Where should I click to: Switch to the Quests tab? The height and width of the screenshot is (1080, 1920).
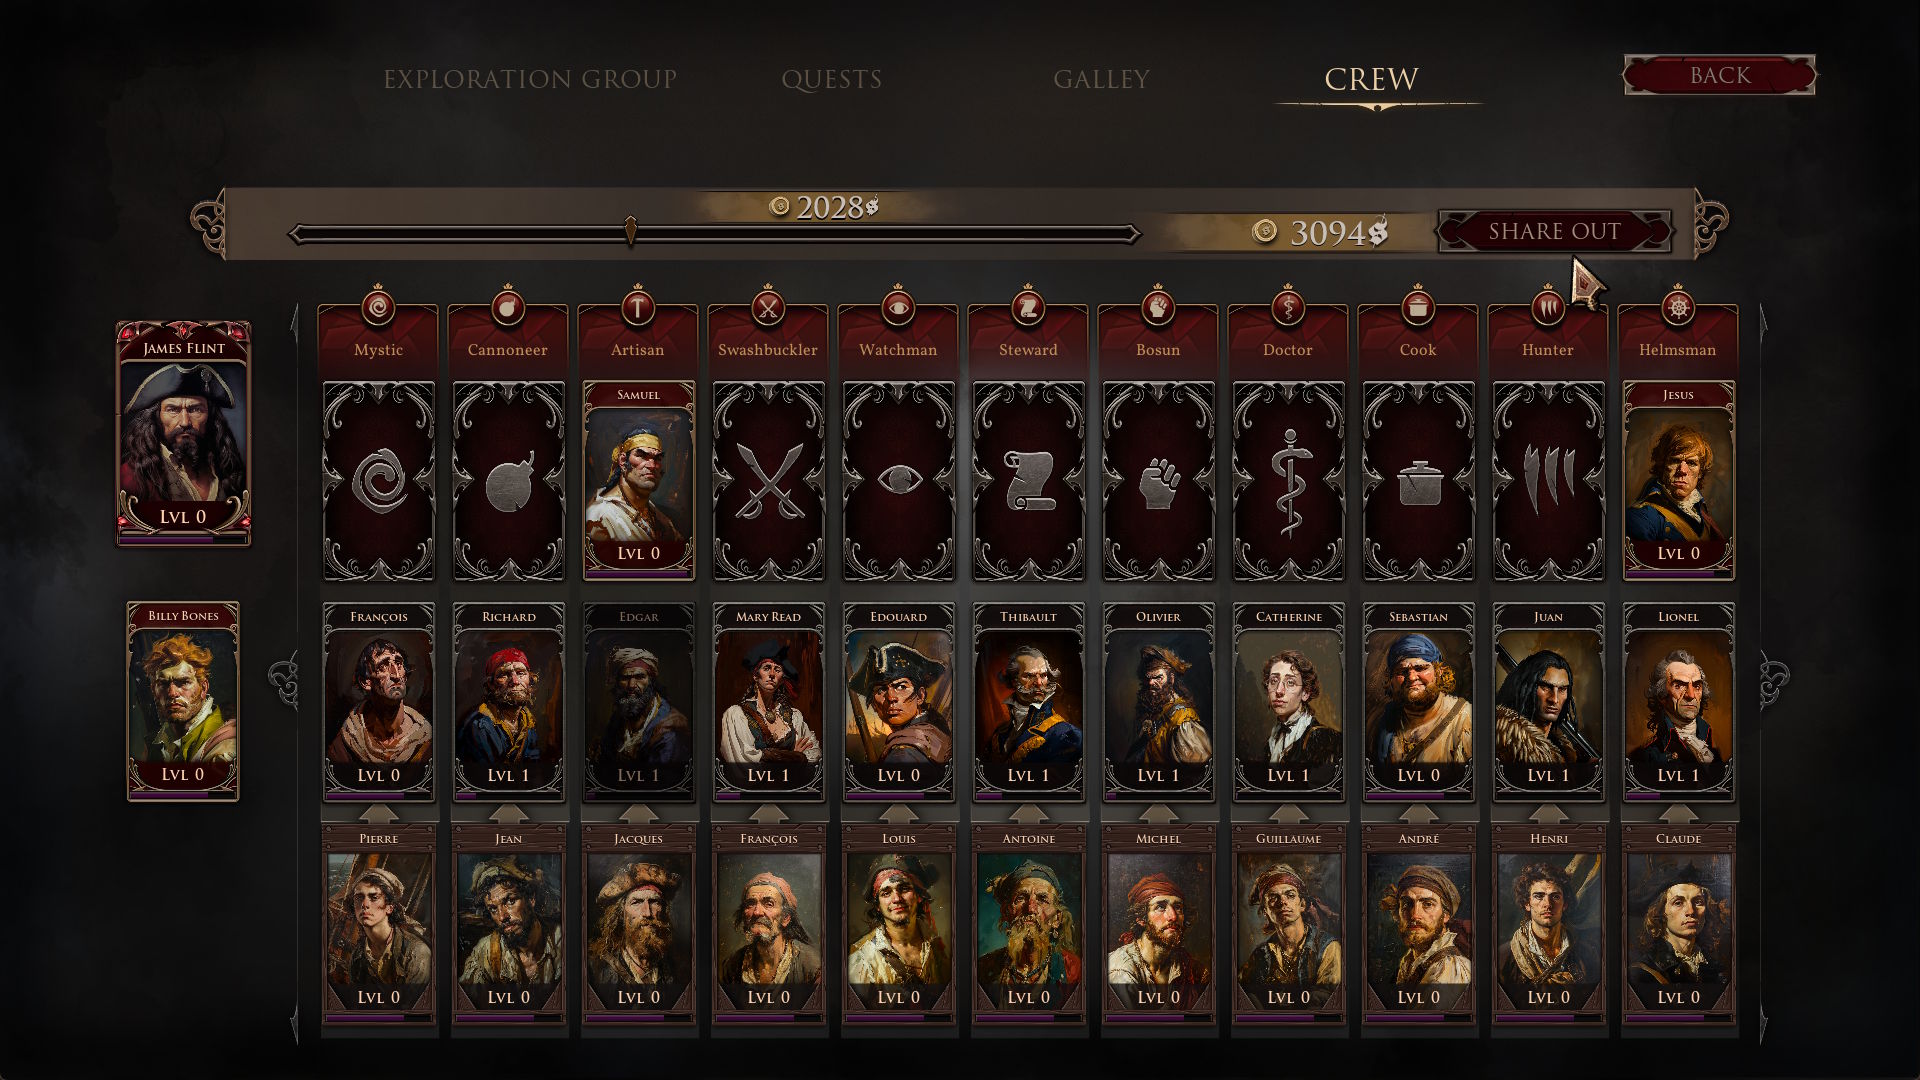coord(832,79)
